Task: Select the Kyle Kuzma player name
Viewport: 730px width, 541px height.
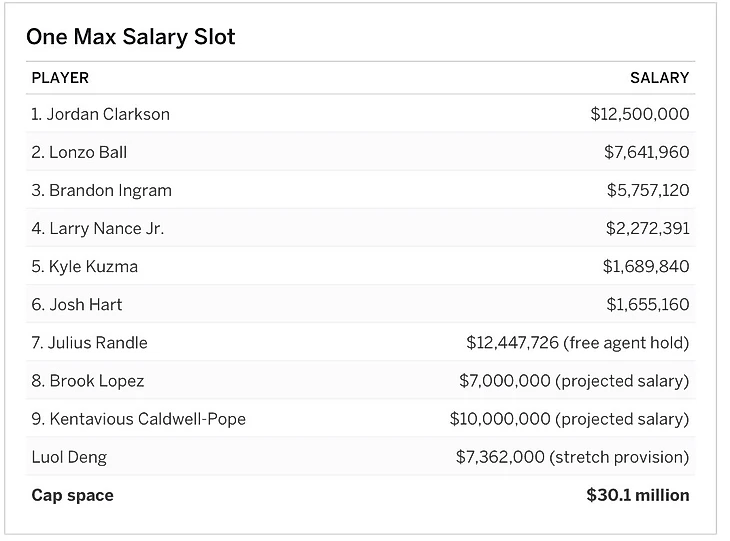Action: pos(85,266)
